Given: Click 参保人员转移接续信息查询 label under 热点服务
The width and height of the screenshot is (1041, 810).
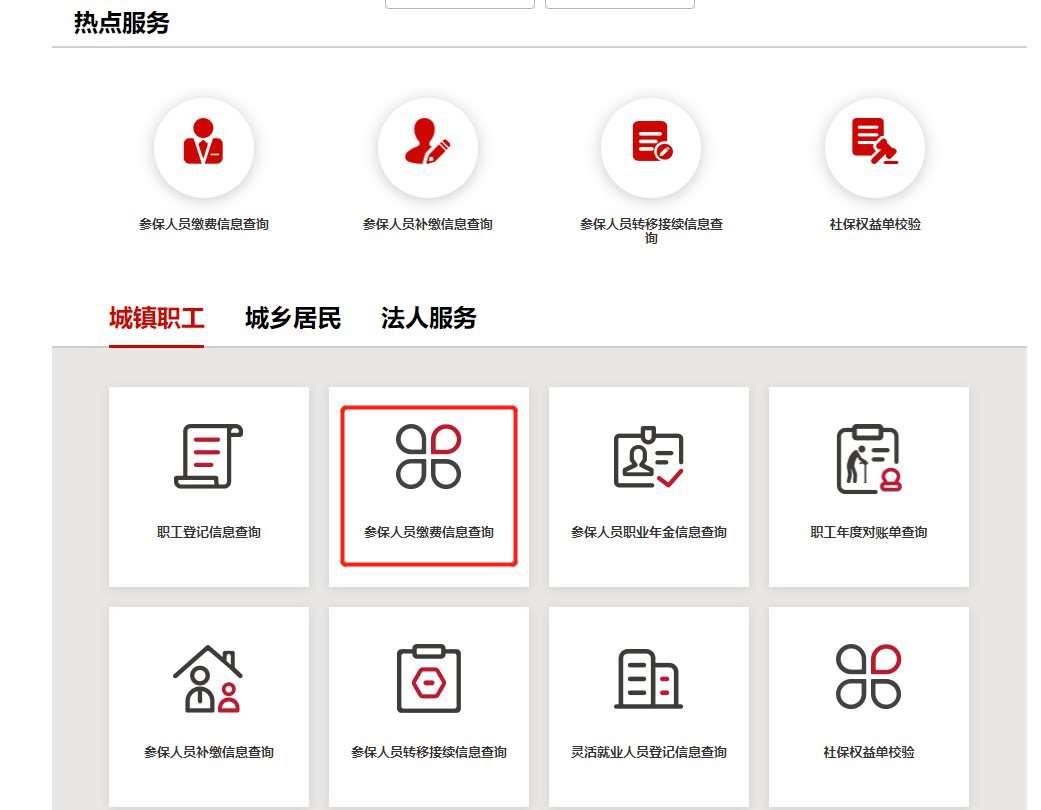Looking at the screenshot, I should tap(651, 230).
